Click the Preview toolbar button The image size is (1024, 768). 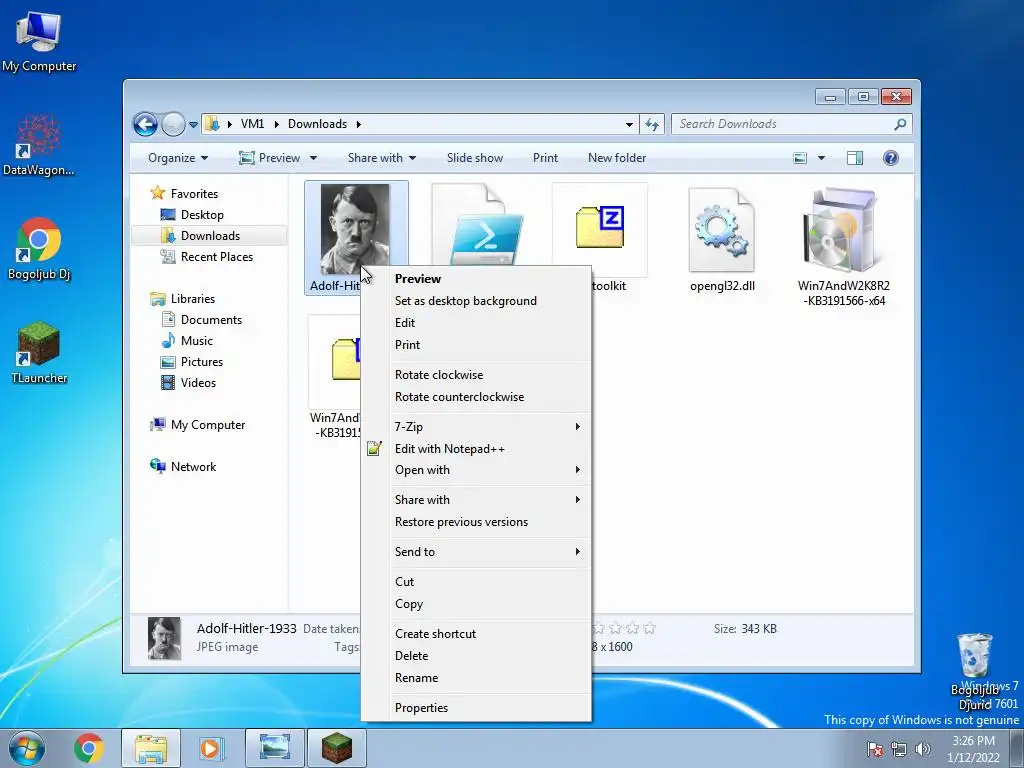click(270, 158)
